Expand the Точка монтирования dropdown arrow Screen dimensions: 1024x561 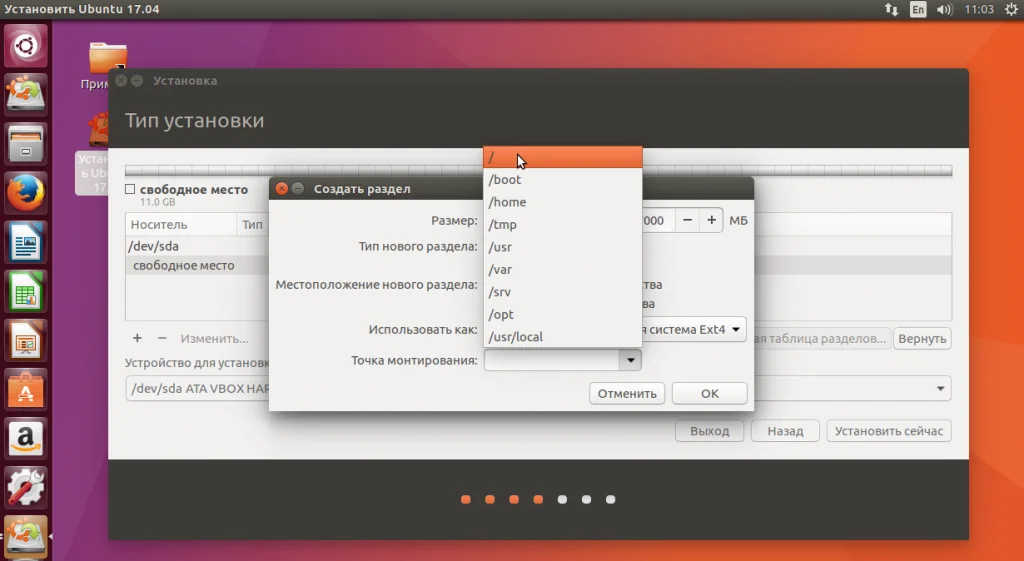point(630,360)
